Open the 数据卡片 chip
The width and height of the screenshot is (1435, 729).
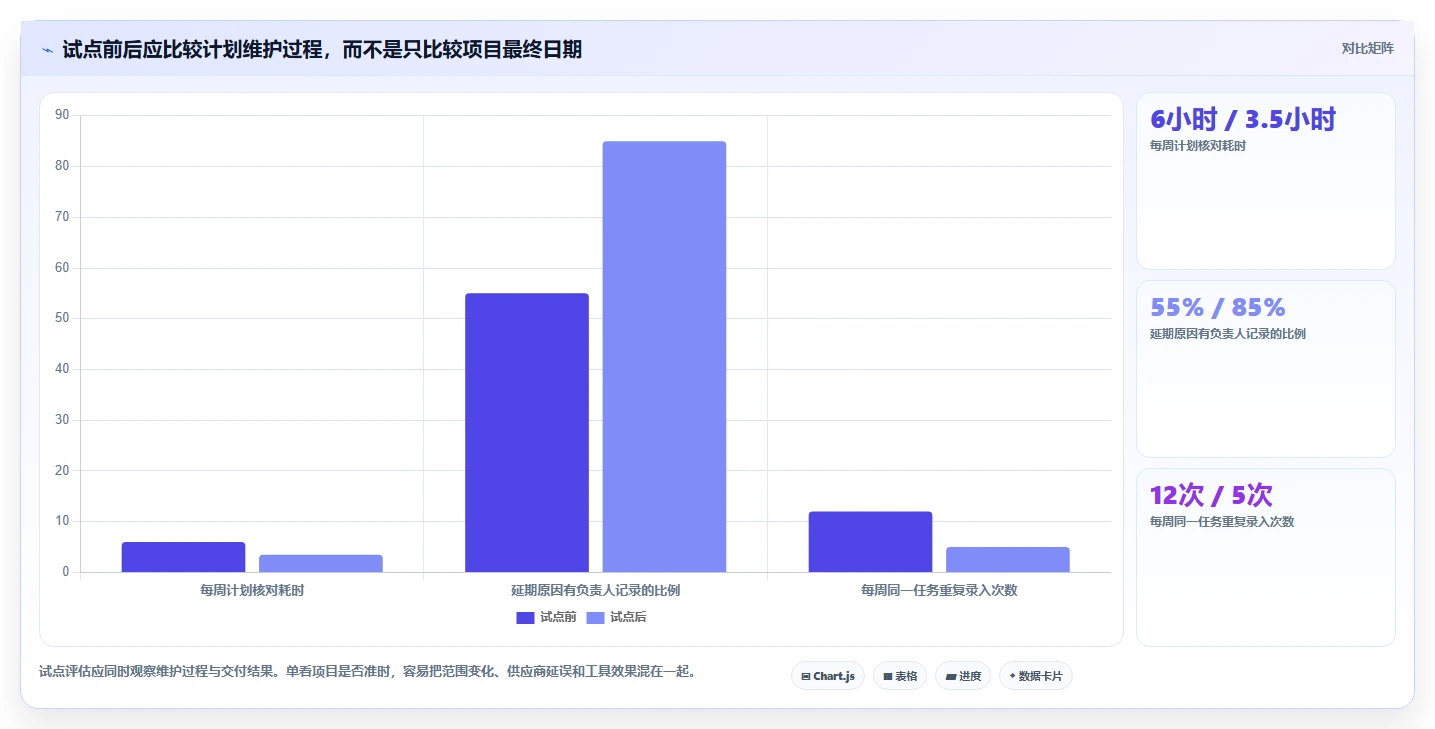(x=1036, y=676)
